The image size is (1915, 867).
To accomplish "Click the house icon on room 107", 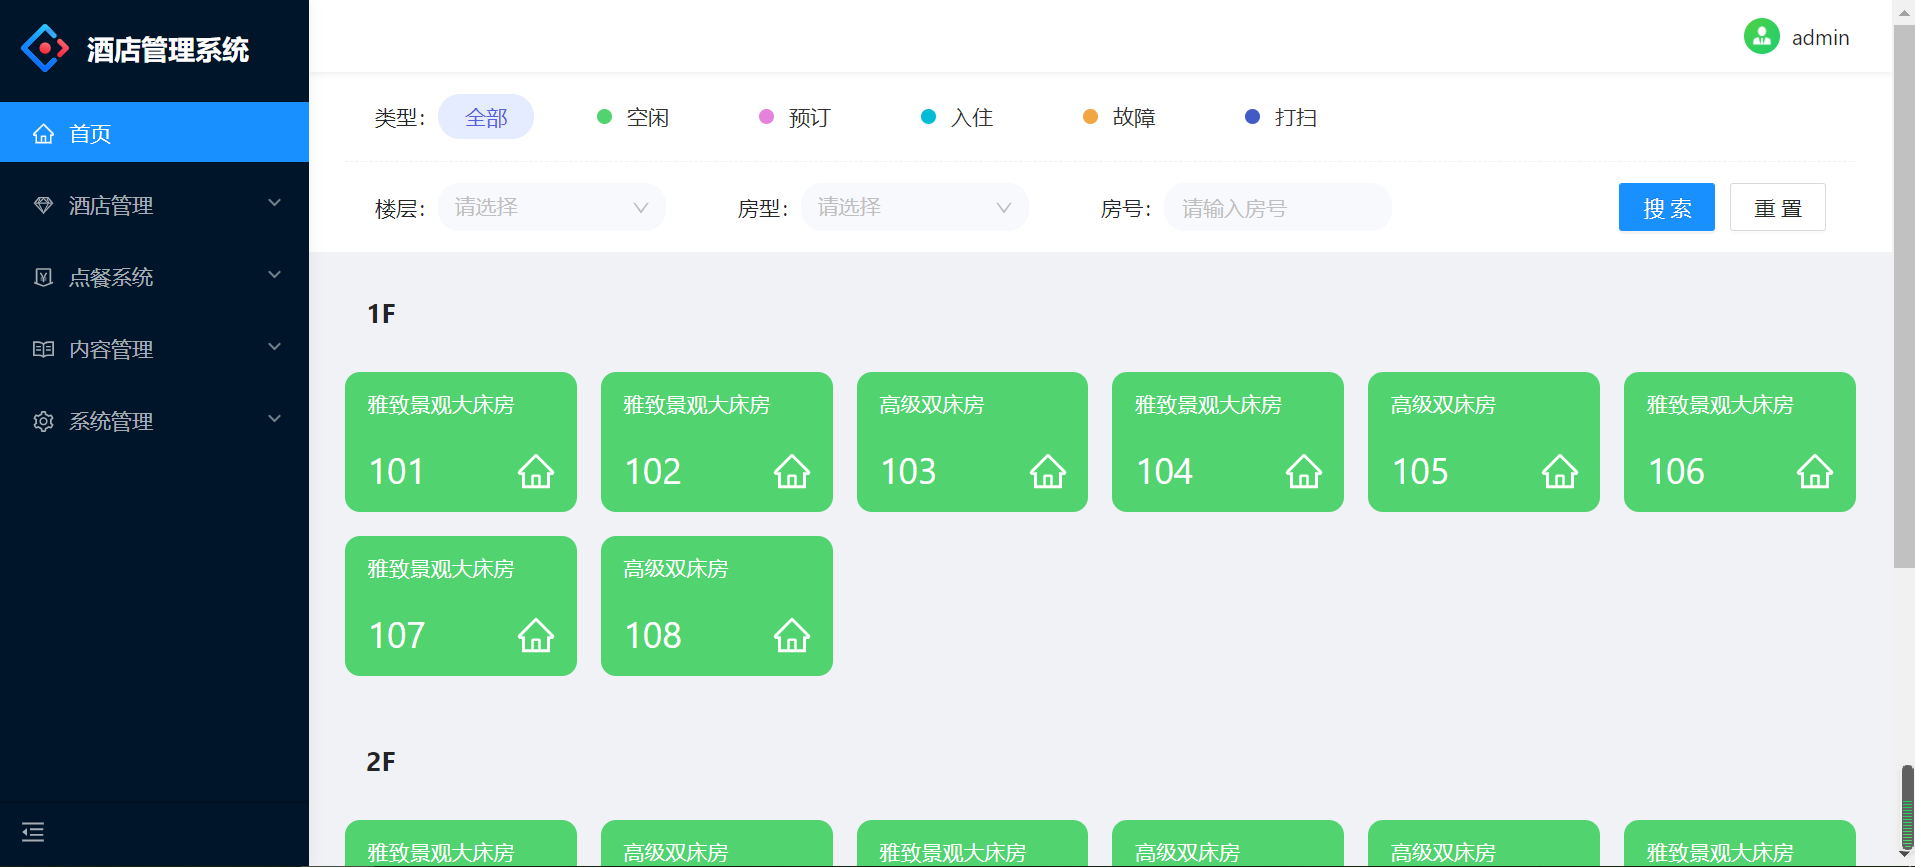I will 536,634.
